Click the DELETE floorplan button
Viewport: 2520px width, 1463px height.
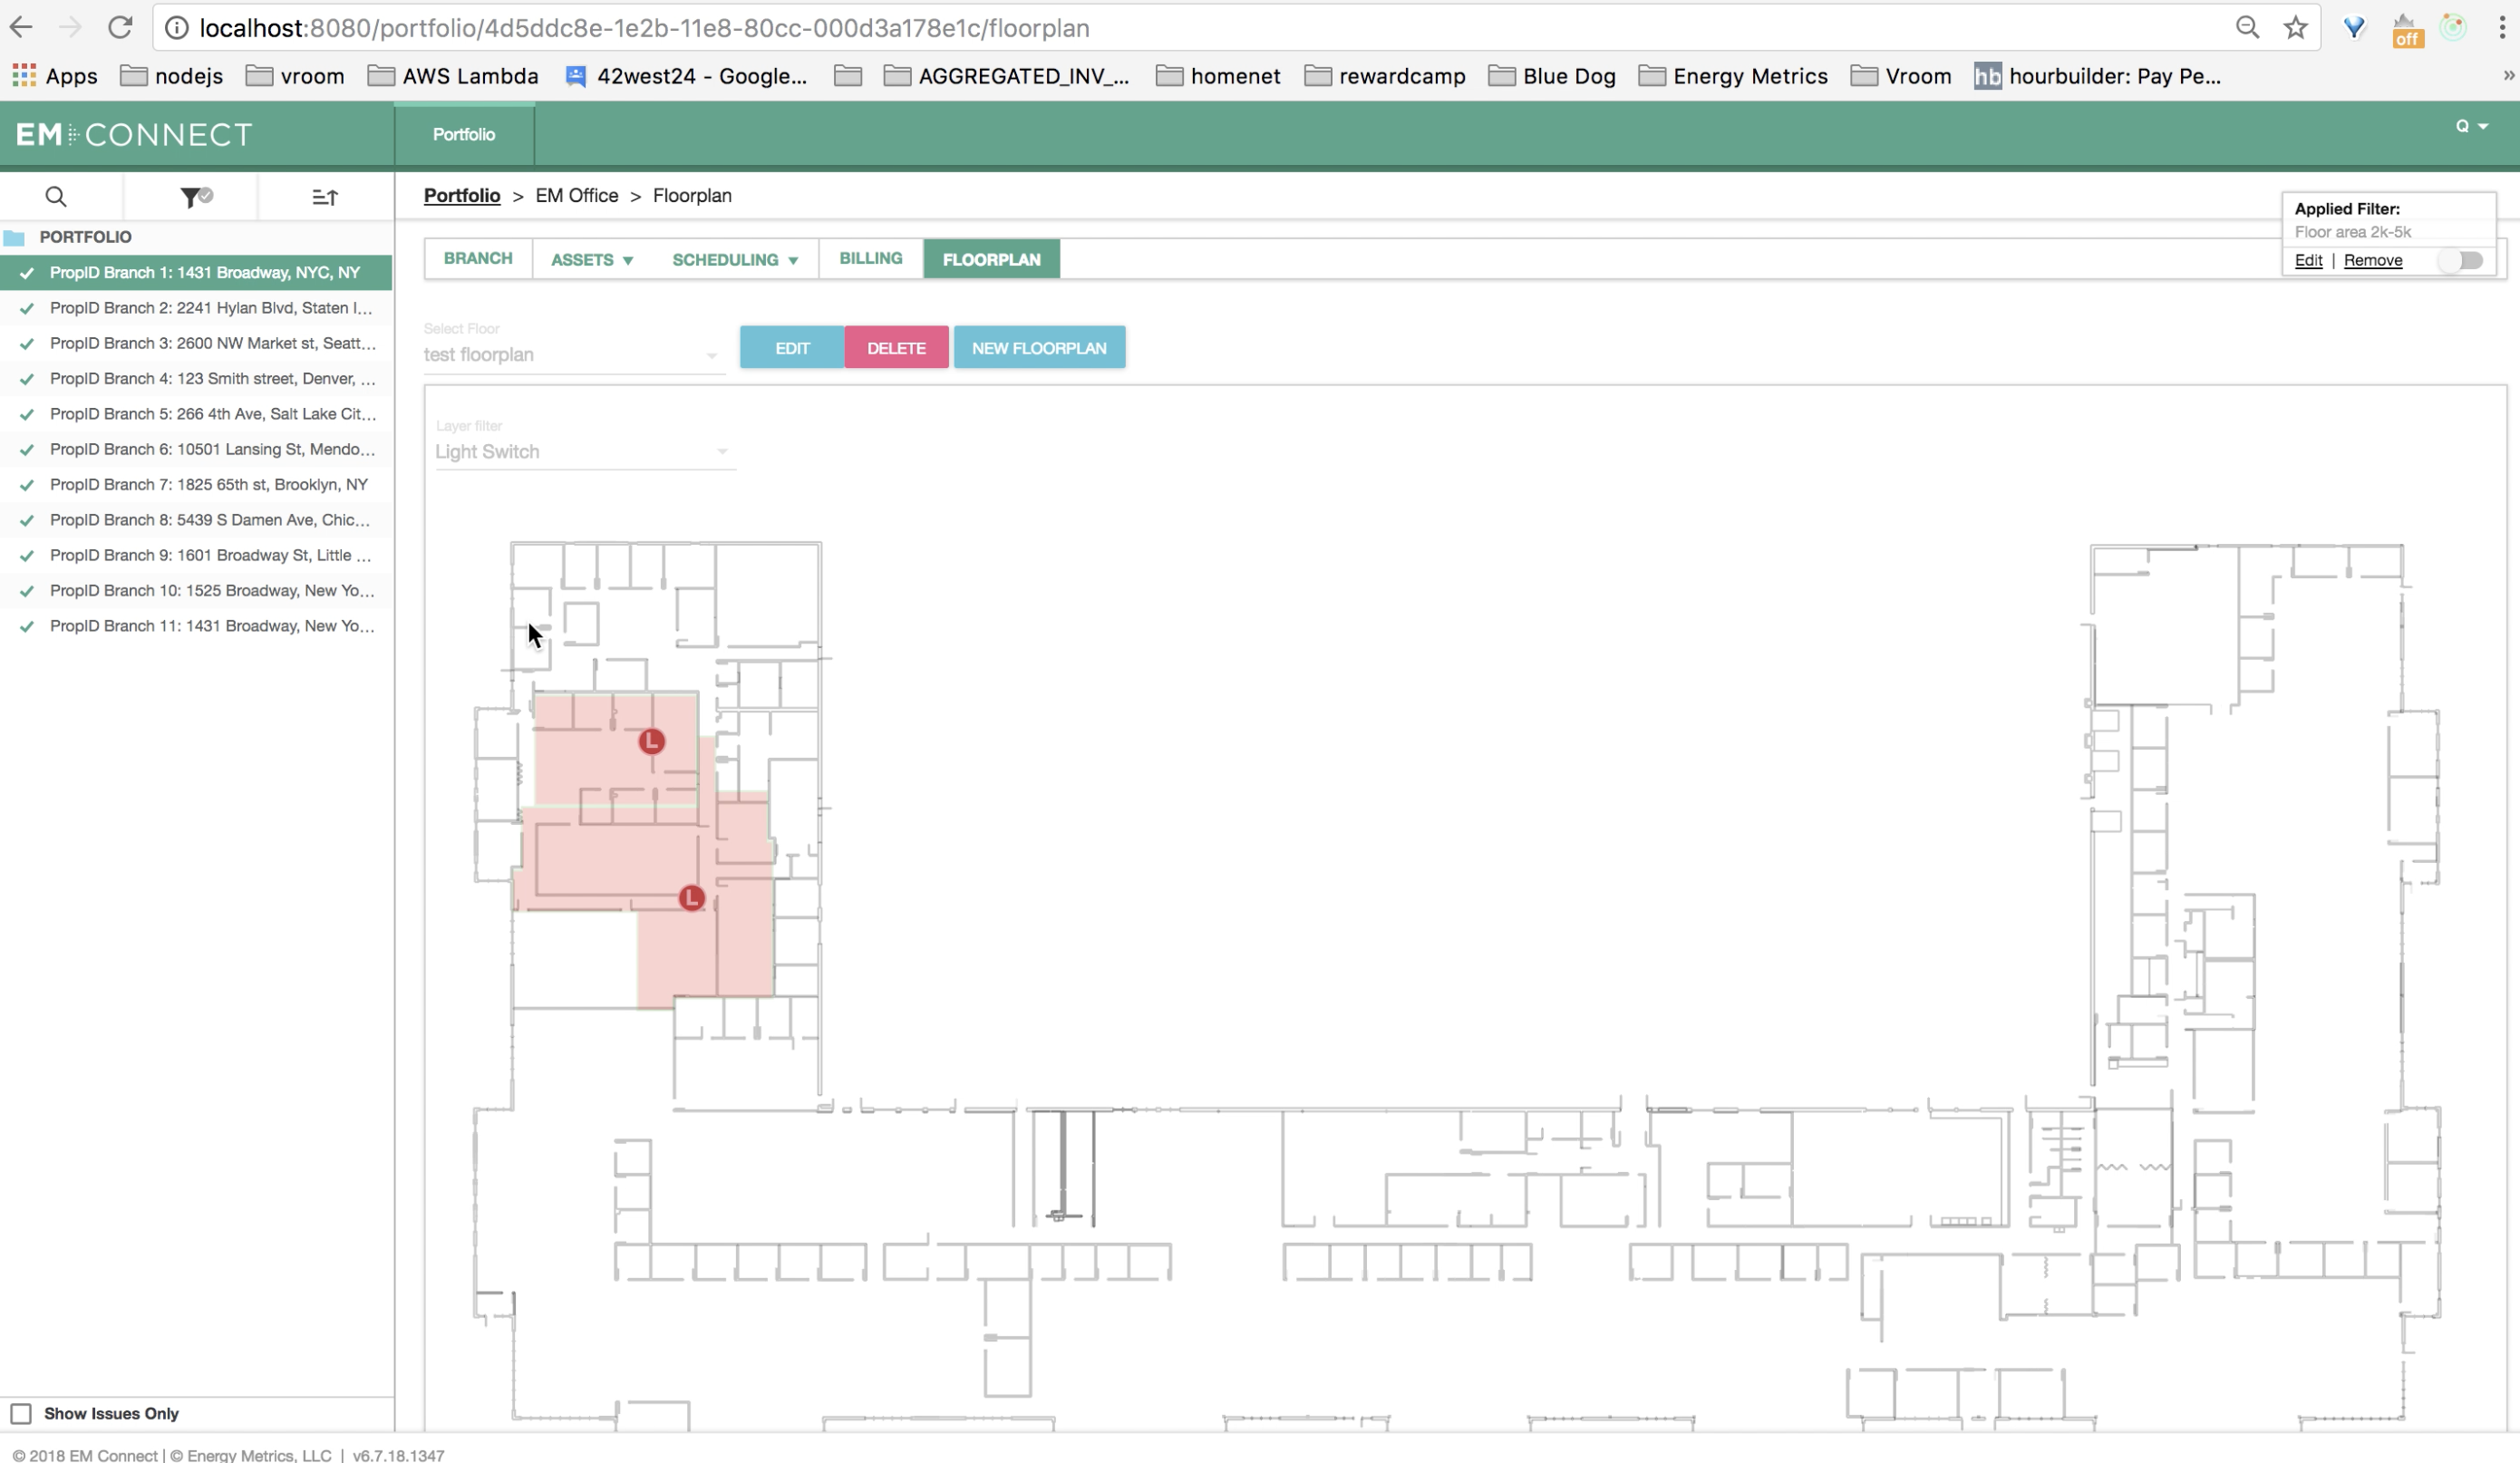[896, 348]
